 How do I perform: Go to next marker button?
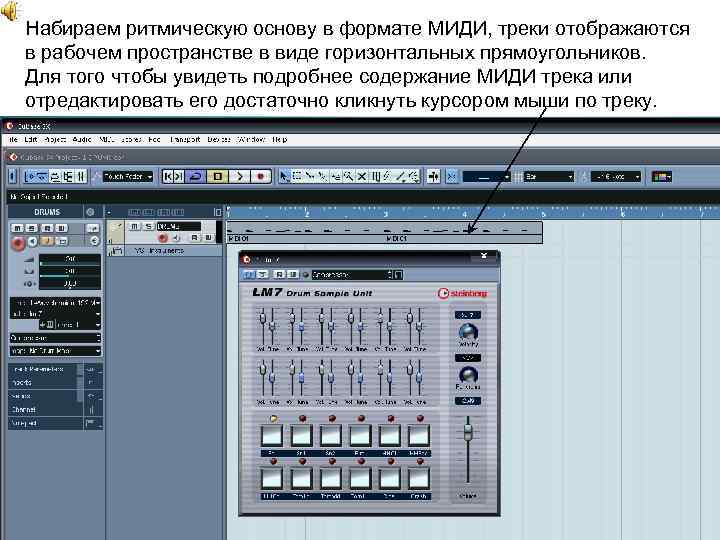click(179, 176)
